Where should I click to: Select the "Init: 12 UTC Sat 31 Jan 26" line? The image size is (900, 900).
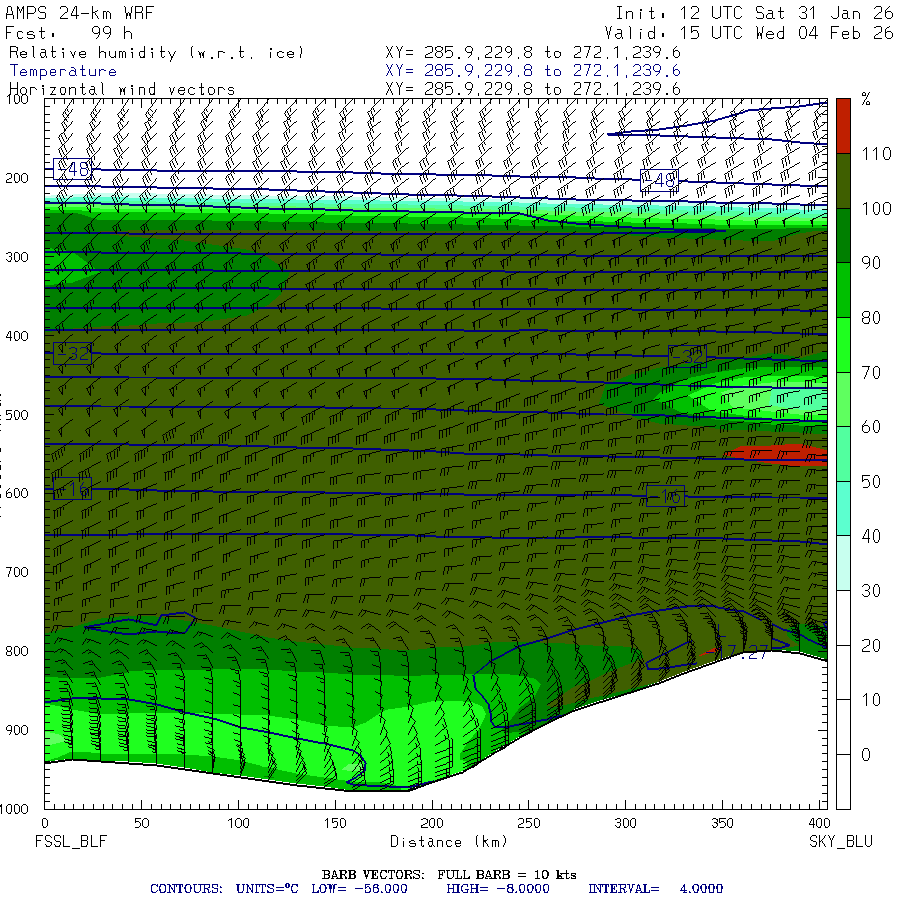point(754,13)
